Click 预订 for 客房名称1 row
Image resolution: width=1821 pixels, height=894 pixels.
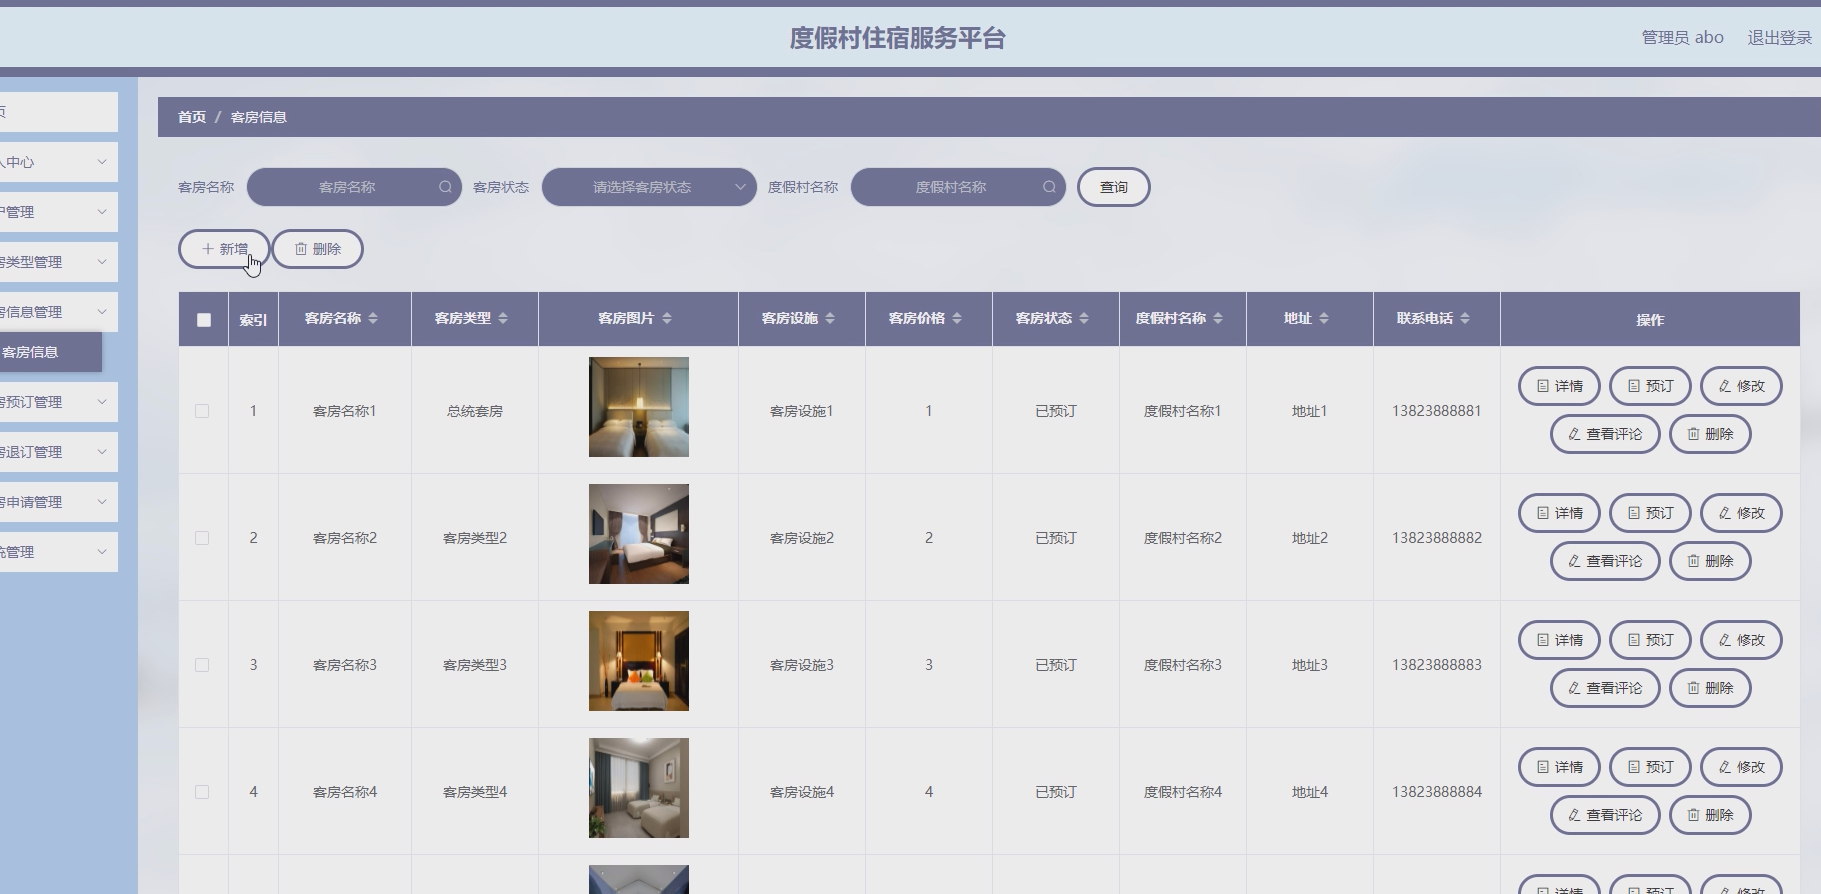pos(1650,386)
